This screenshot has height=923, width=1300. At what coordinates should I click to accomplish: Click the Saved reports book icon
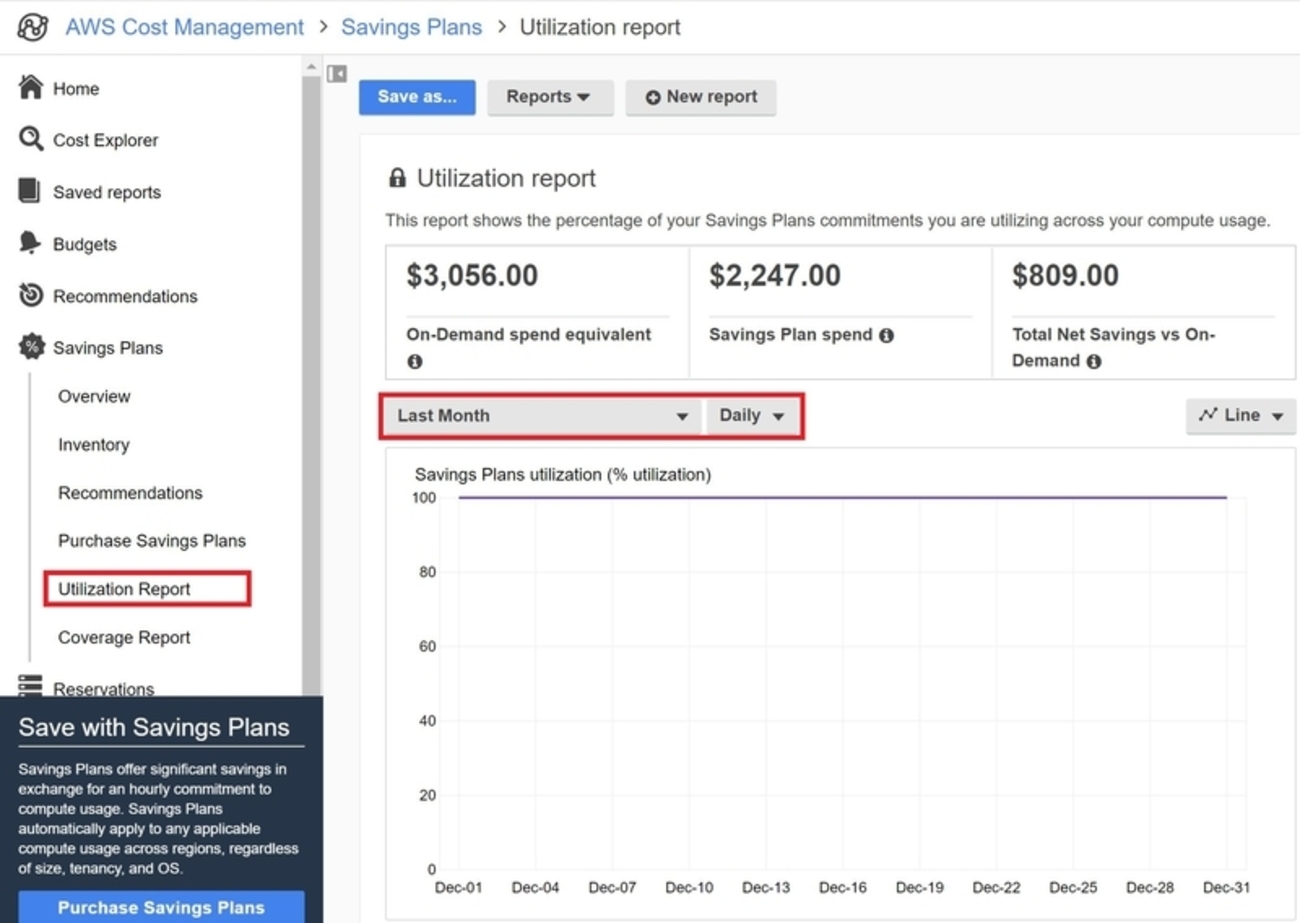[x=30, y=191]
